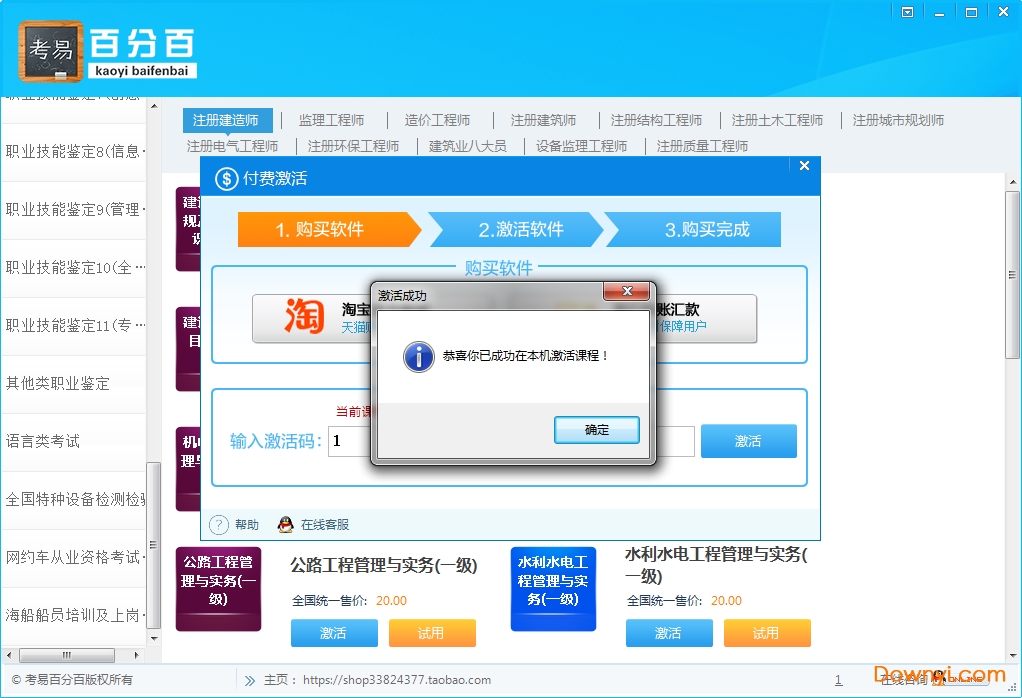This screenshot has height=698, width=1022.
Task: Switch to the 注册电气工程师 tab
Action: pyautogui.click(x=232, y=145)
